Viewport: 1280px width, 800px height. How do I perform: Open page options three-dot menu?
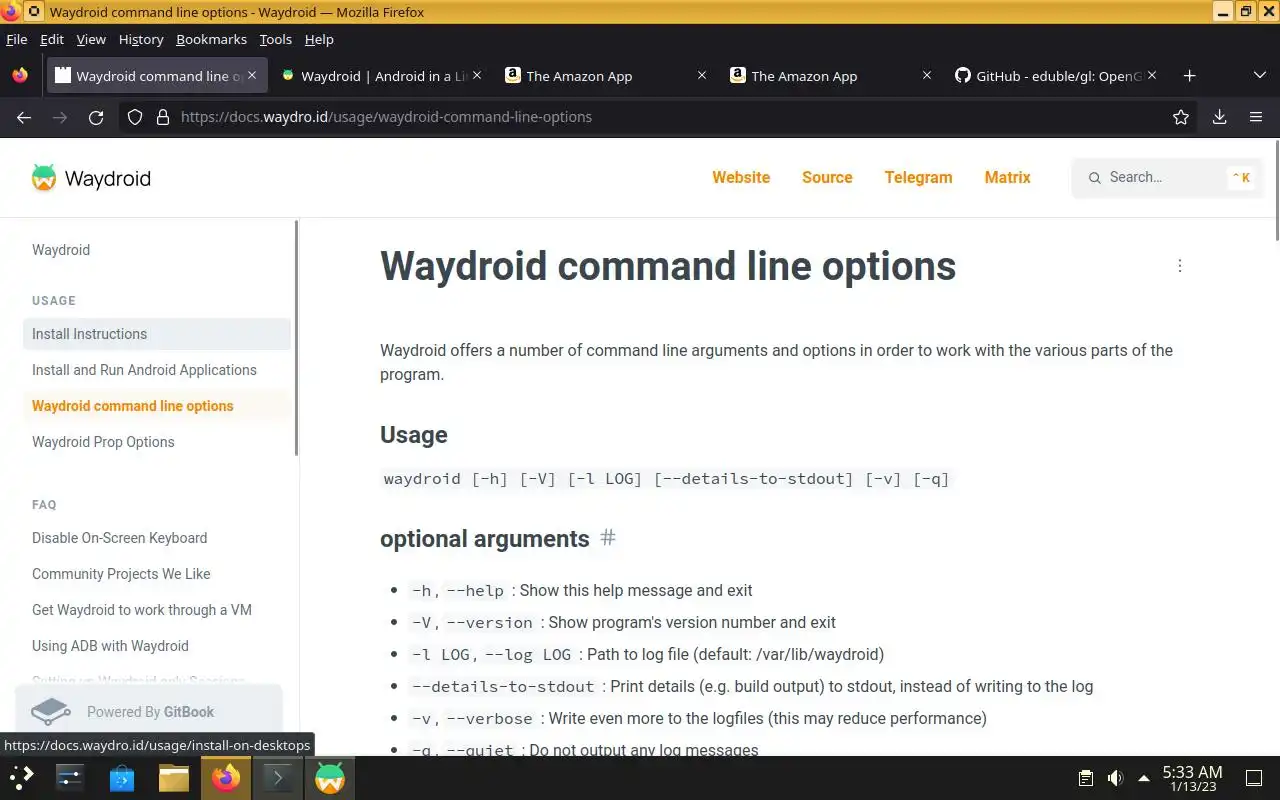(x=1180, y=266)
